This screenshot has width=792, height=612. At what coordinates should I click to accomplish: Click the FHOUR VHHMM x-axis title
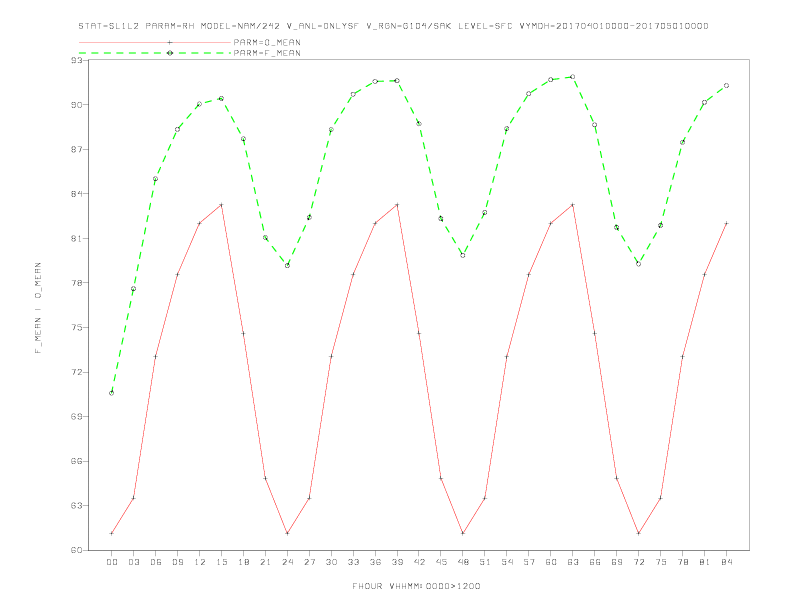[416, 586]
